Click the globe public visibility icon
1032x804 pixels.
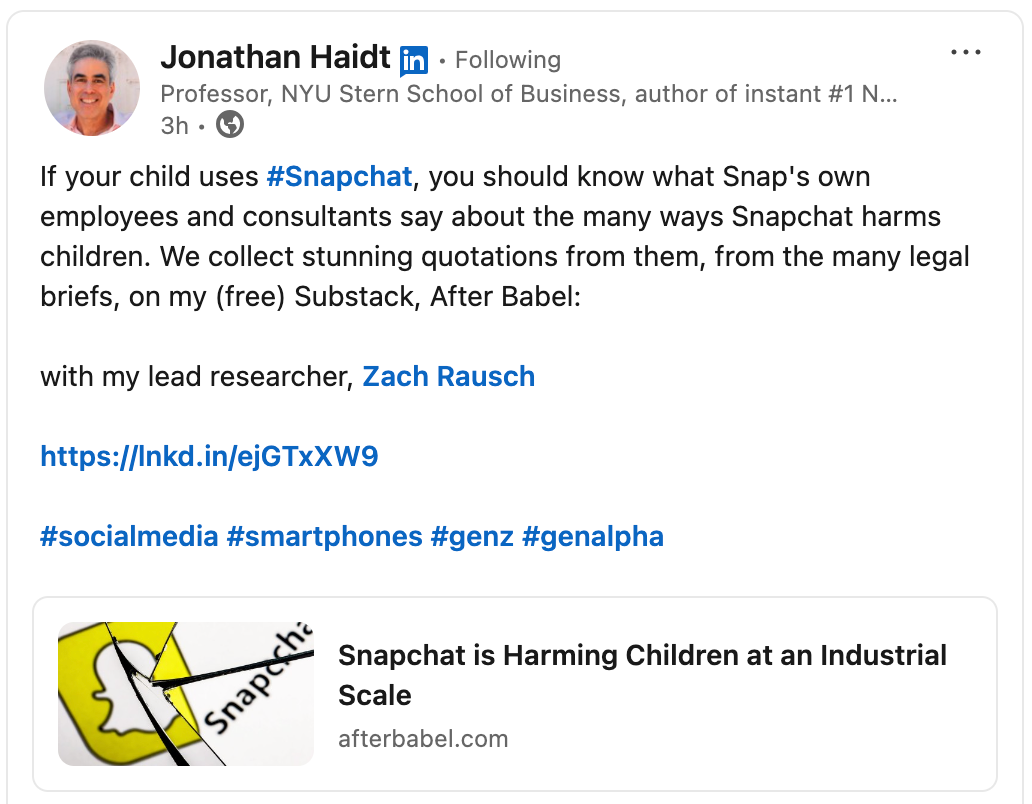230,124
